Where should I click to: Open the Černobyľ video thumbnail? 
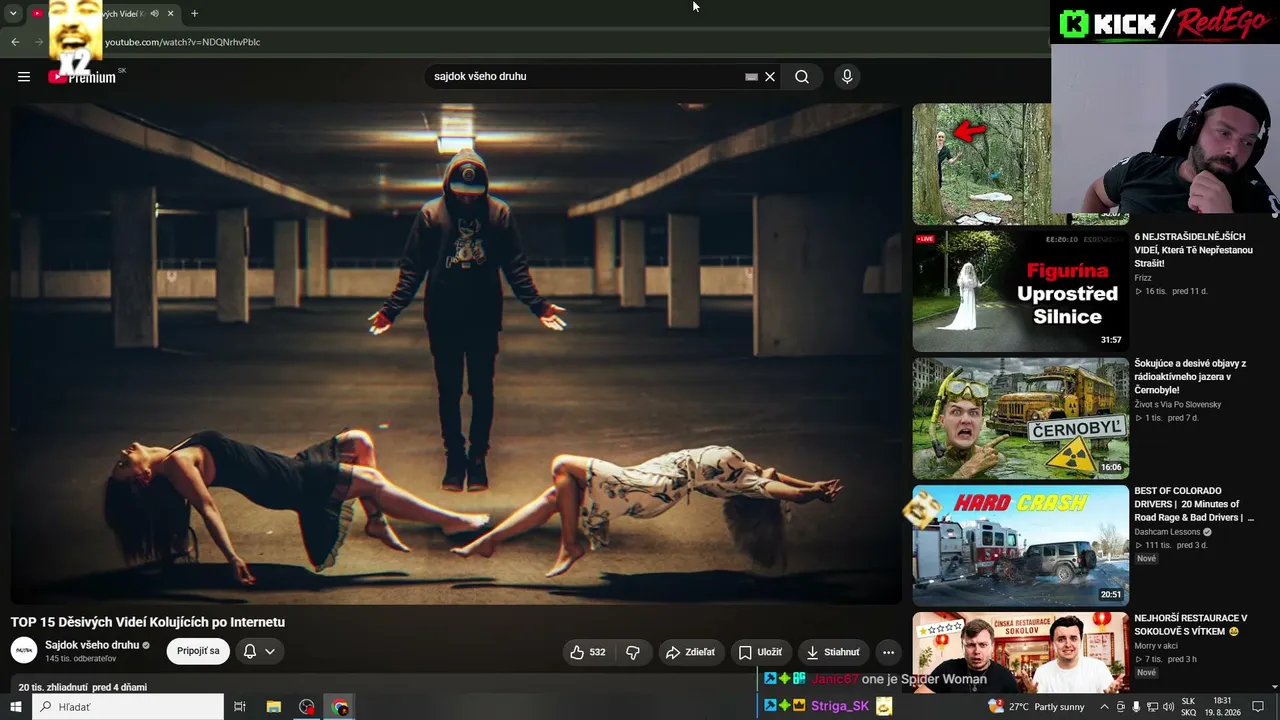coord(1020,418)
